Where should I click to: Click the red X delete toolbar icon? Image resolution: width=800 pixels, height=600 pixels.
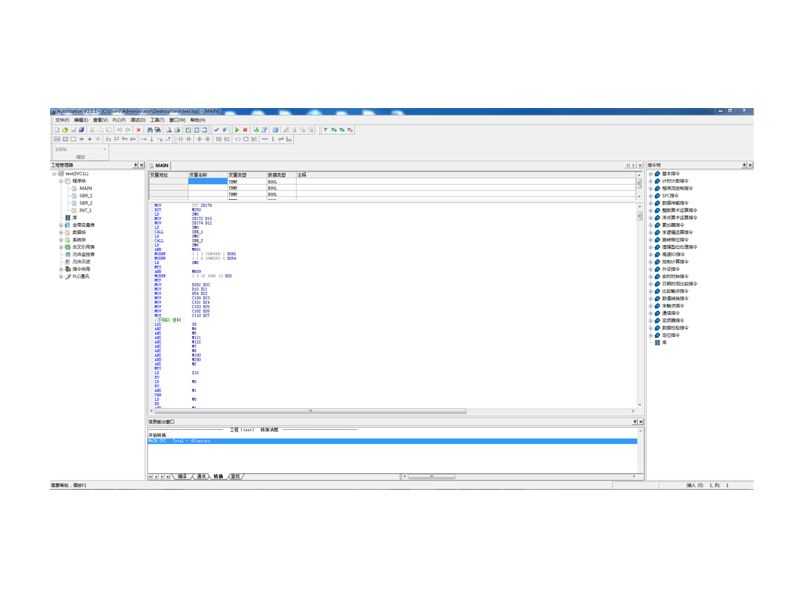[138, 130]
